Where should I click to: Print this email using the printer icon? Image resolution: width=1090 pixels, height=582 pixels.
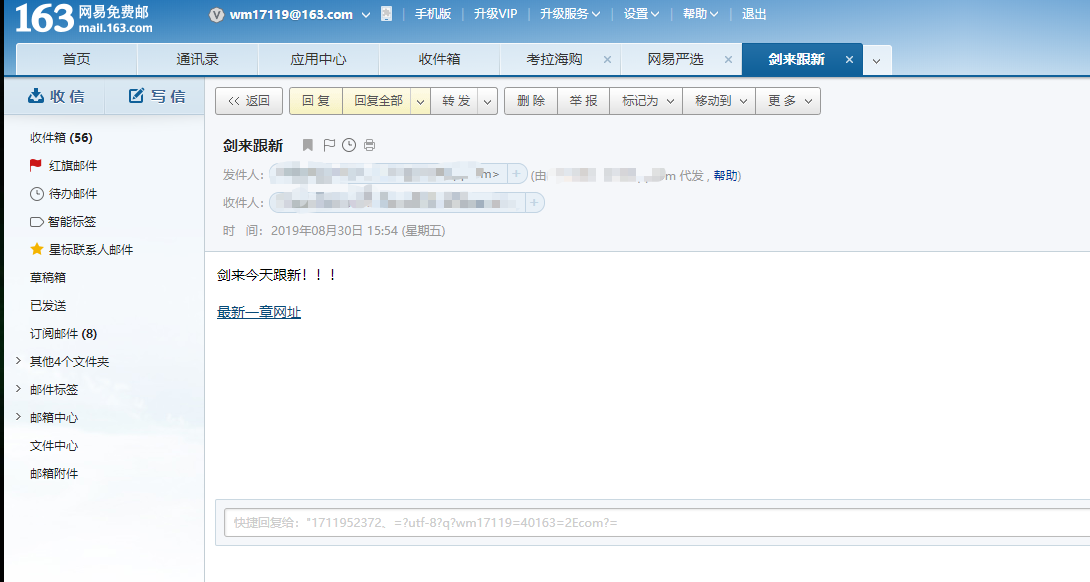pos(369,145)
